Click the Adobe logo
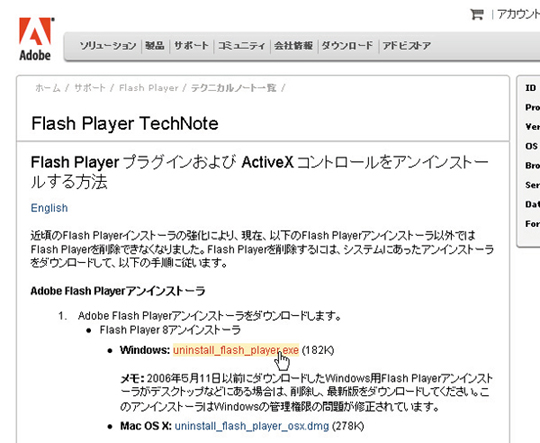The height and width of the screenshot is (443, 540). (x=36, y=39)
